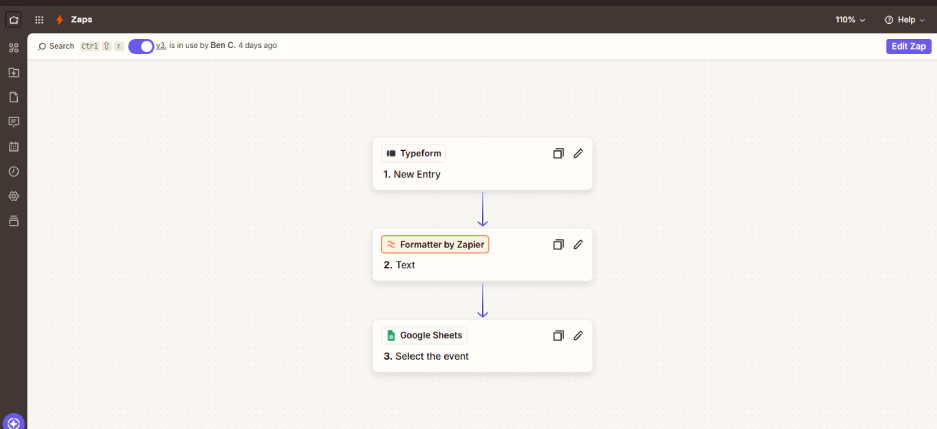The height and width of the screenshot is (429, 937).
Task: Open the settings gear in the sidebar
Action: pyautogui.click(x=13, y=196)
